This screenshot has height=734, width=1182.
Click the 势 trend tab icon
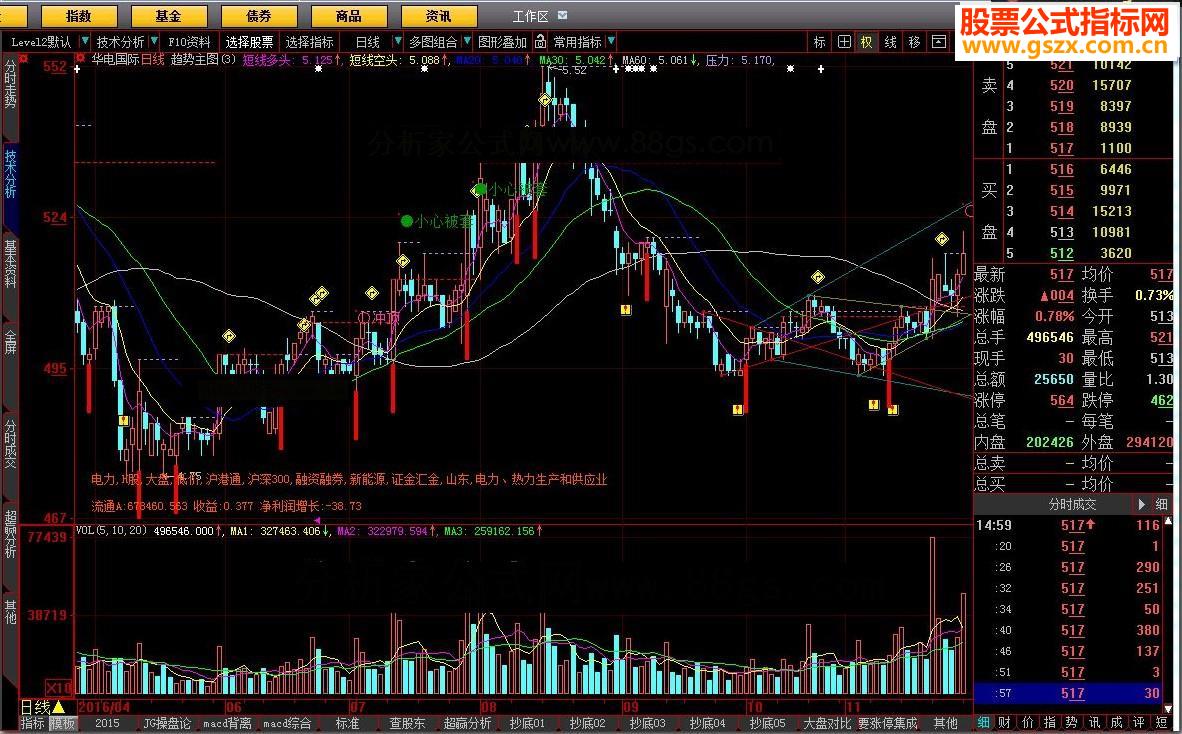pyautogui.click(x=1072, y=723)
